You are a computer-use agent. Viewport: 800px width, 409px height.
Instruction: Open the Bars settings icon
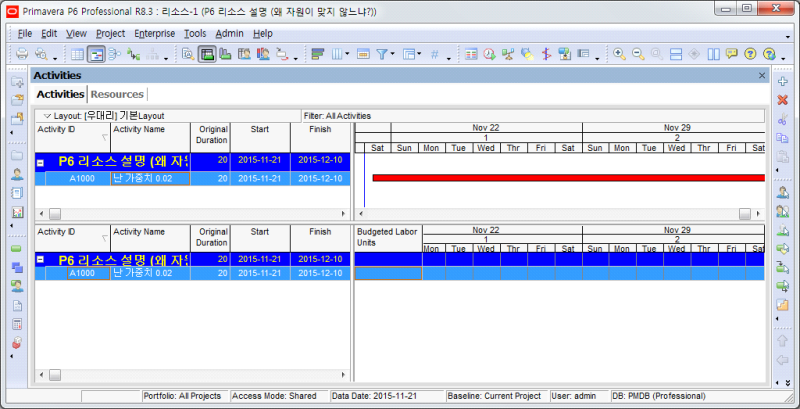[x=318, y=54]
